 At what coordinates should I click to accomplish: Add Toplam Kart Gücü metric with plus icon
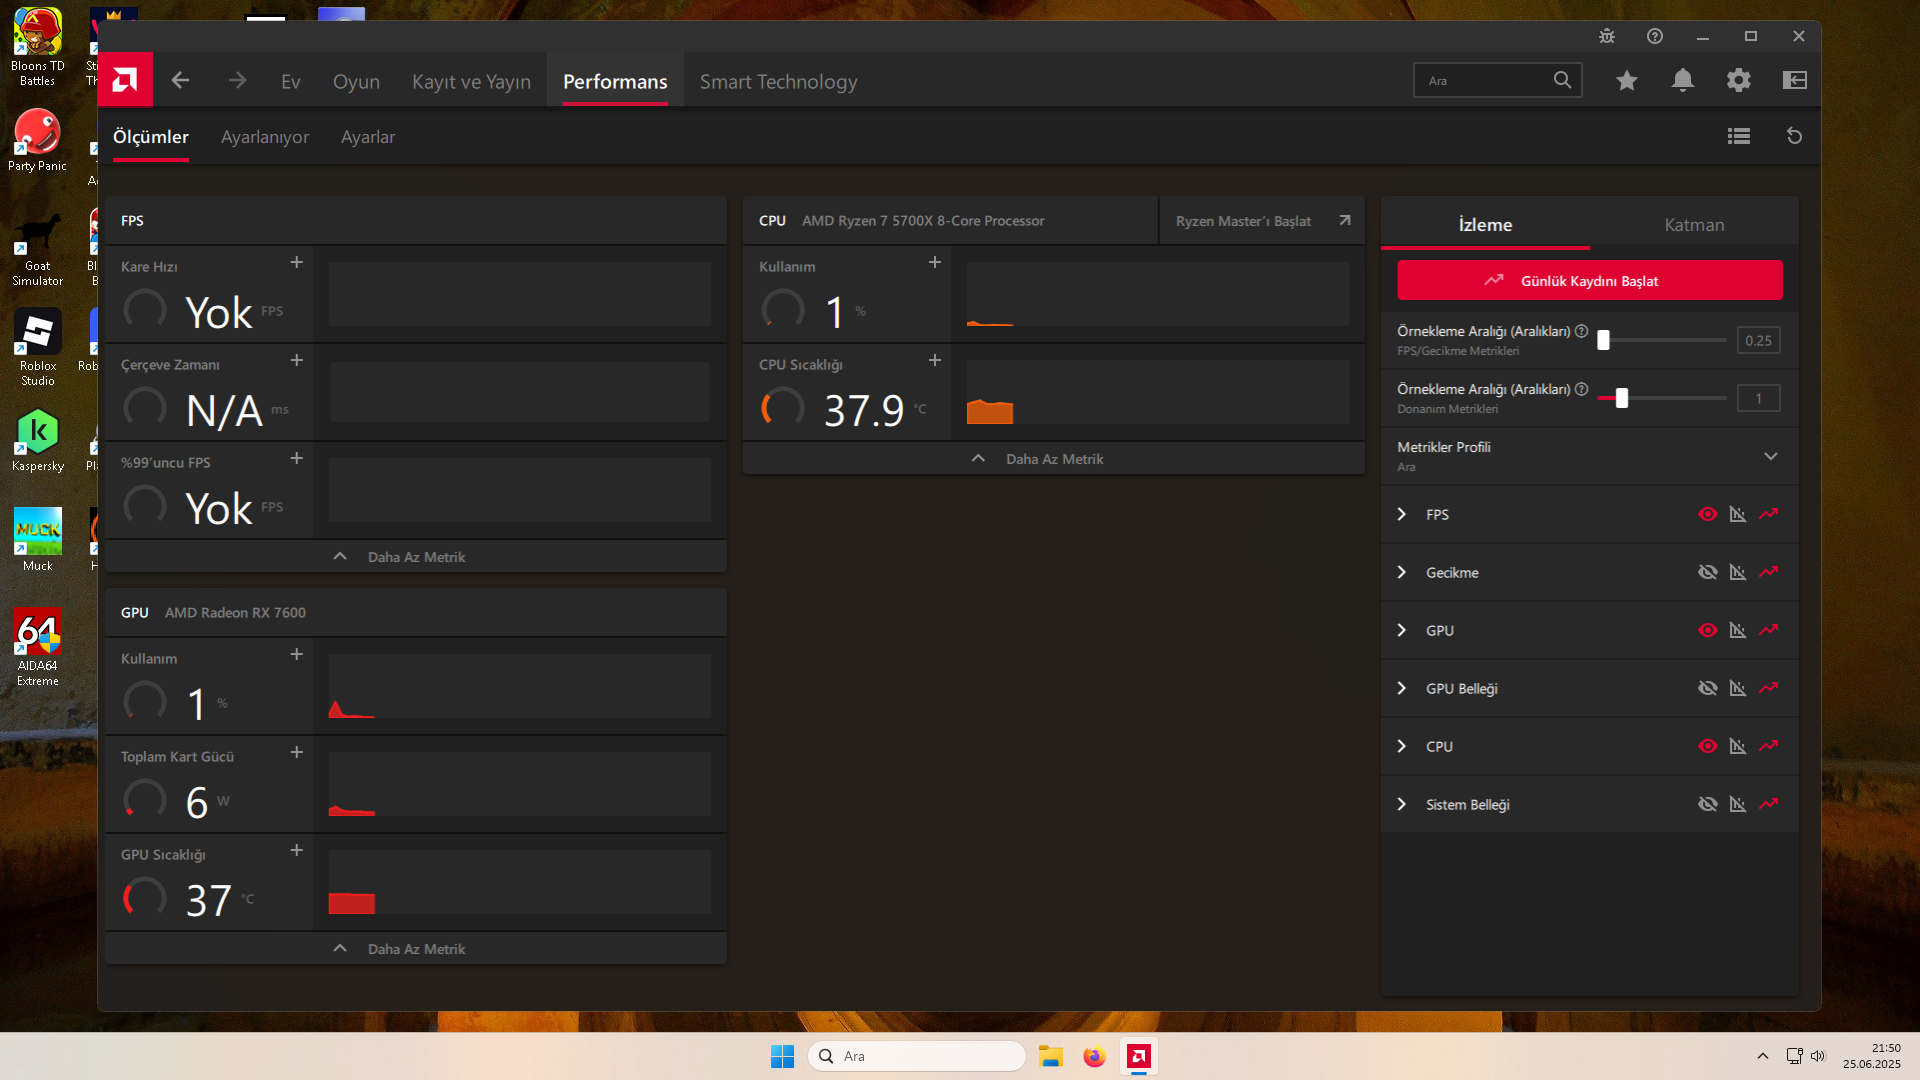click(297, 752)
